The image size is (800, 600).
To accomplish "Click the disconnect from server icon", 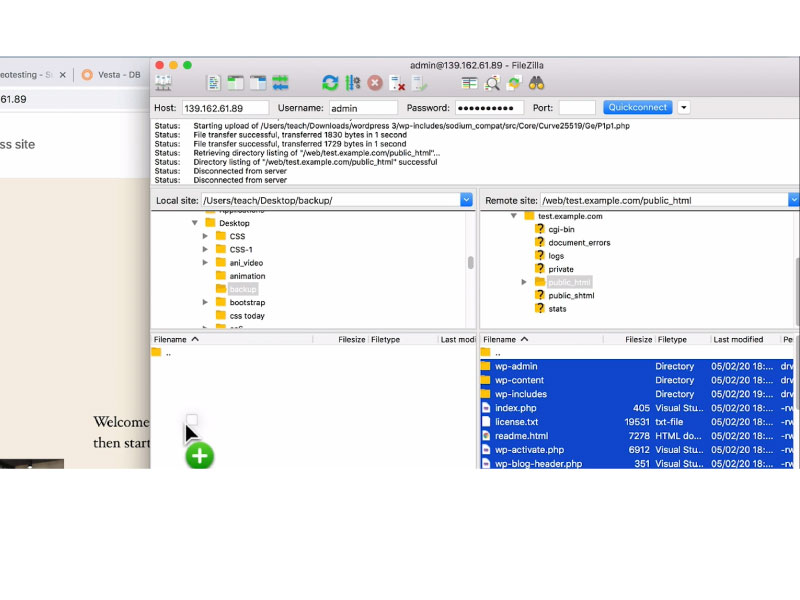I will (397, 83).
